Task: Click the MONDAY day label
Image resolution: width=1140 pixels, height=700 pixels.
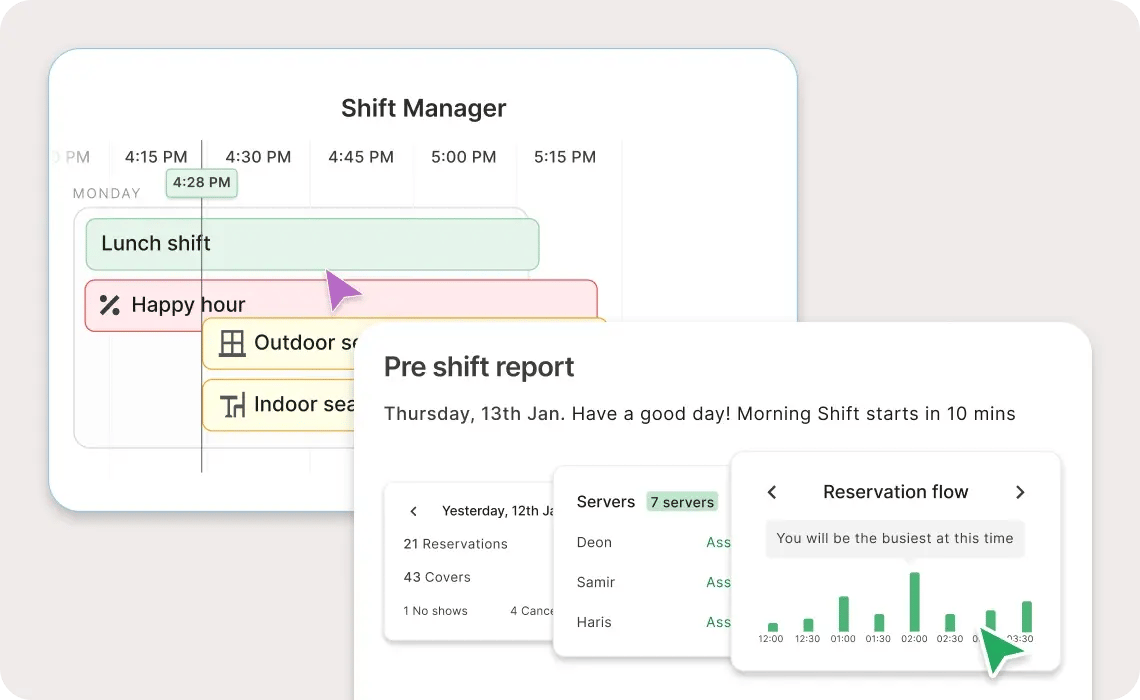Action: pyautogui.click(x=107, y=193)
